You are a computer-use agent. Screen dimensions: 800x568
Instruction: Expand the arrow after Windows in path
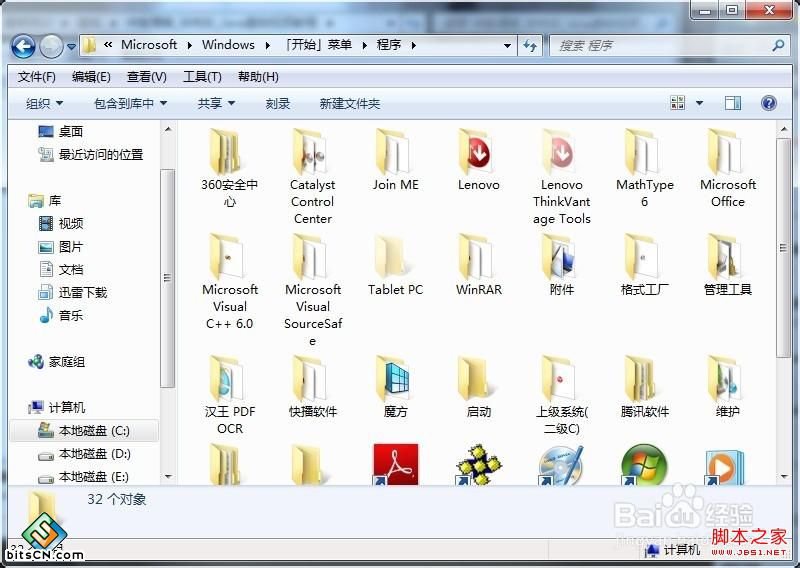point(268,45)
